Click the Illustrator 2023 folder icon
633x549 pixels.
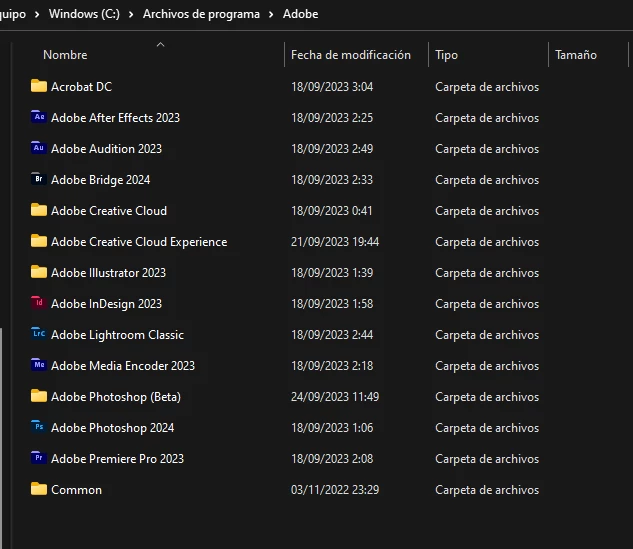(39, 272)
